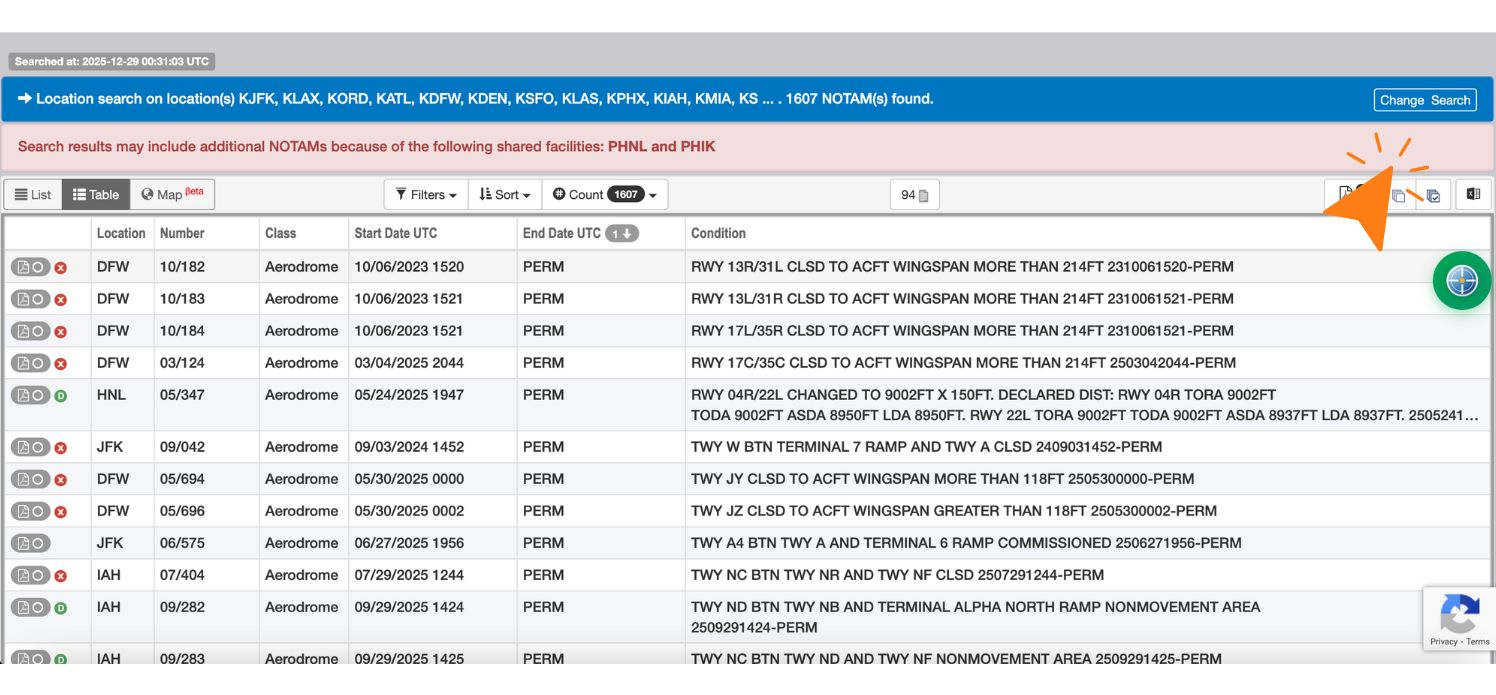The height and width of the screenshot is (695, 1496).
Task: Expand the Count 1607 dropdown
Action: [x=603, y=194]
